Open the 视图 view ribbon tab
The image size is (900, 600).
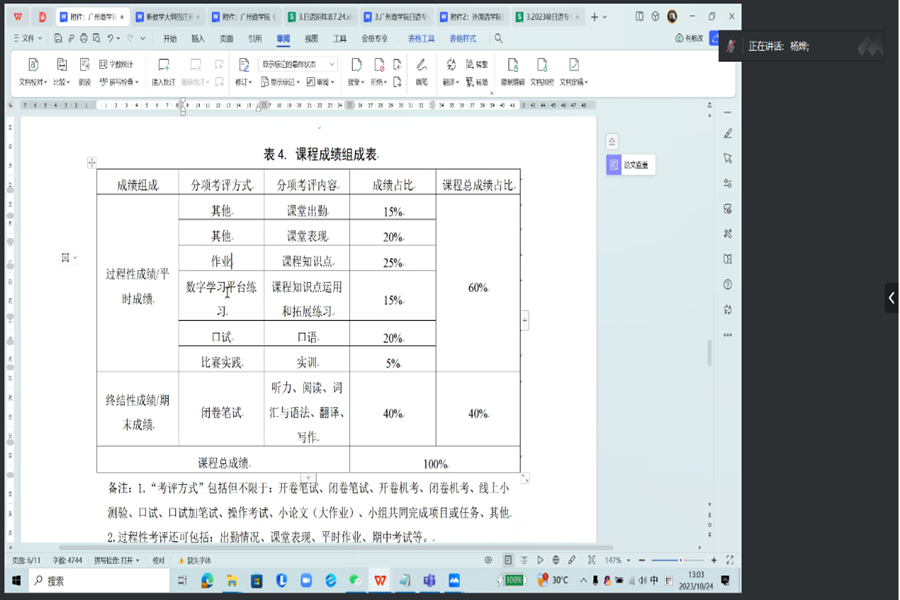[x=311, y=38]
